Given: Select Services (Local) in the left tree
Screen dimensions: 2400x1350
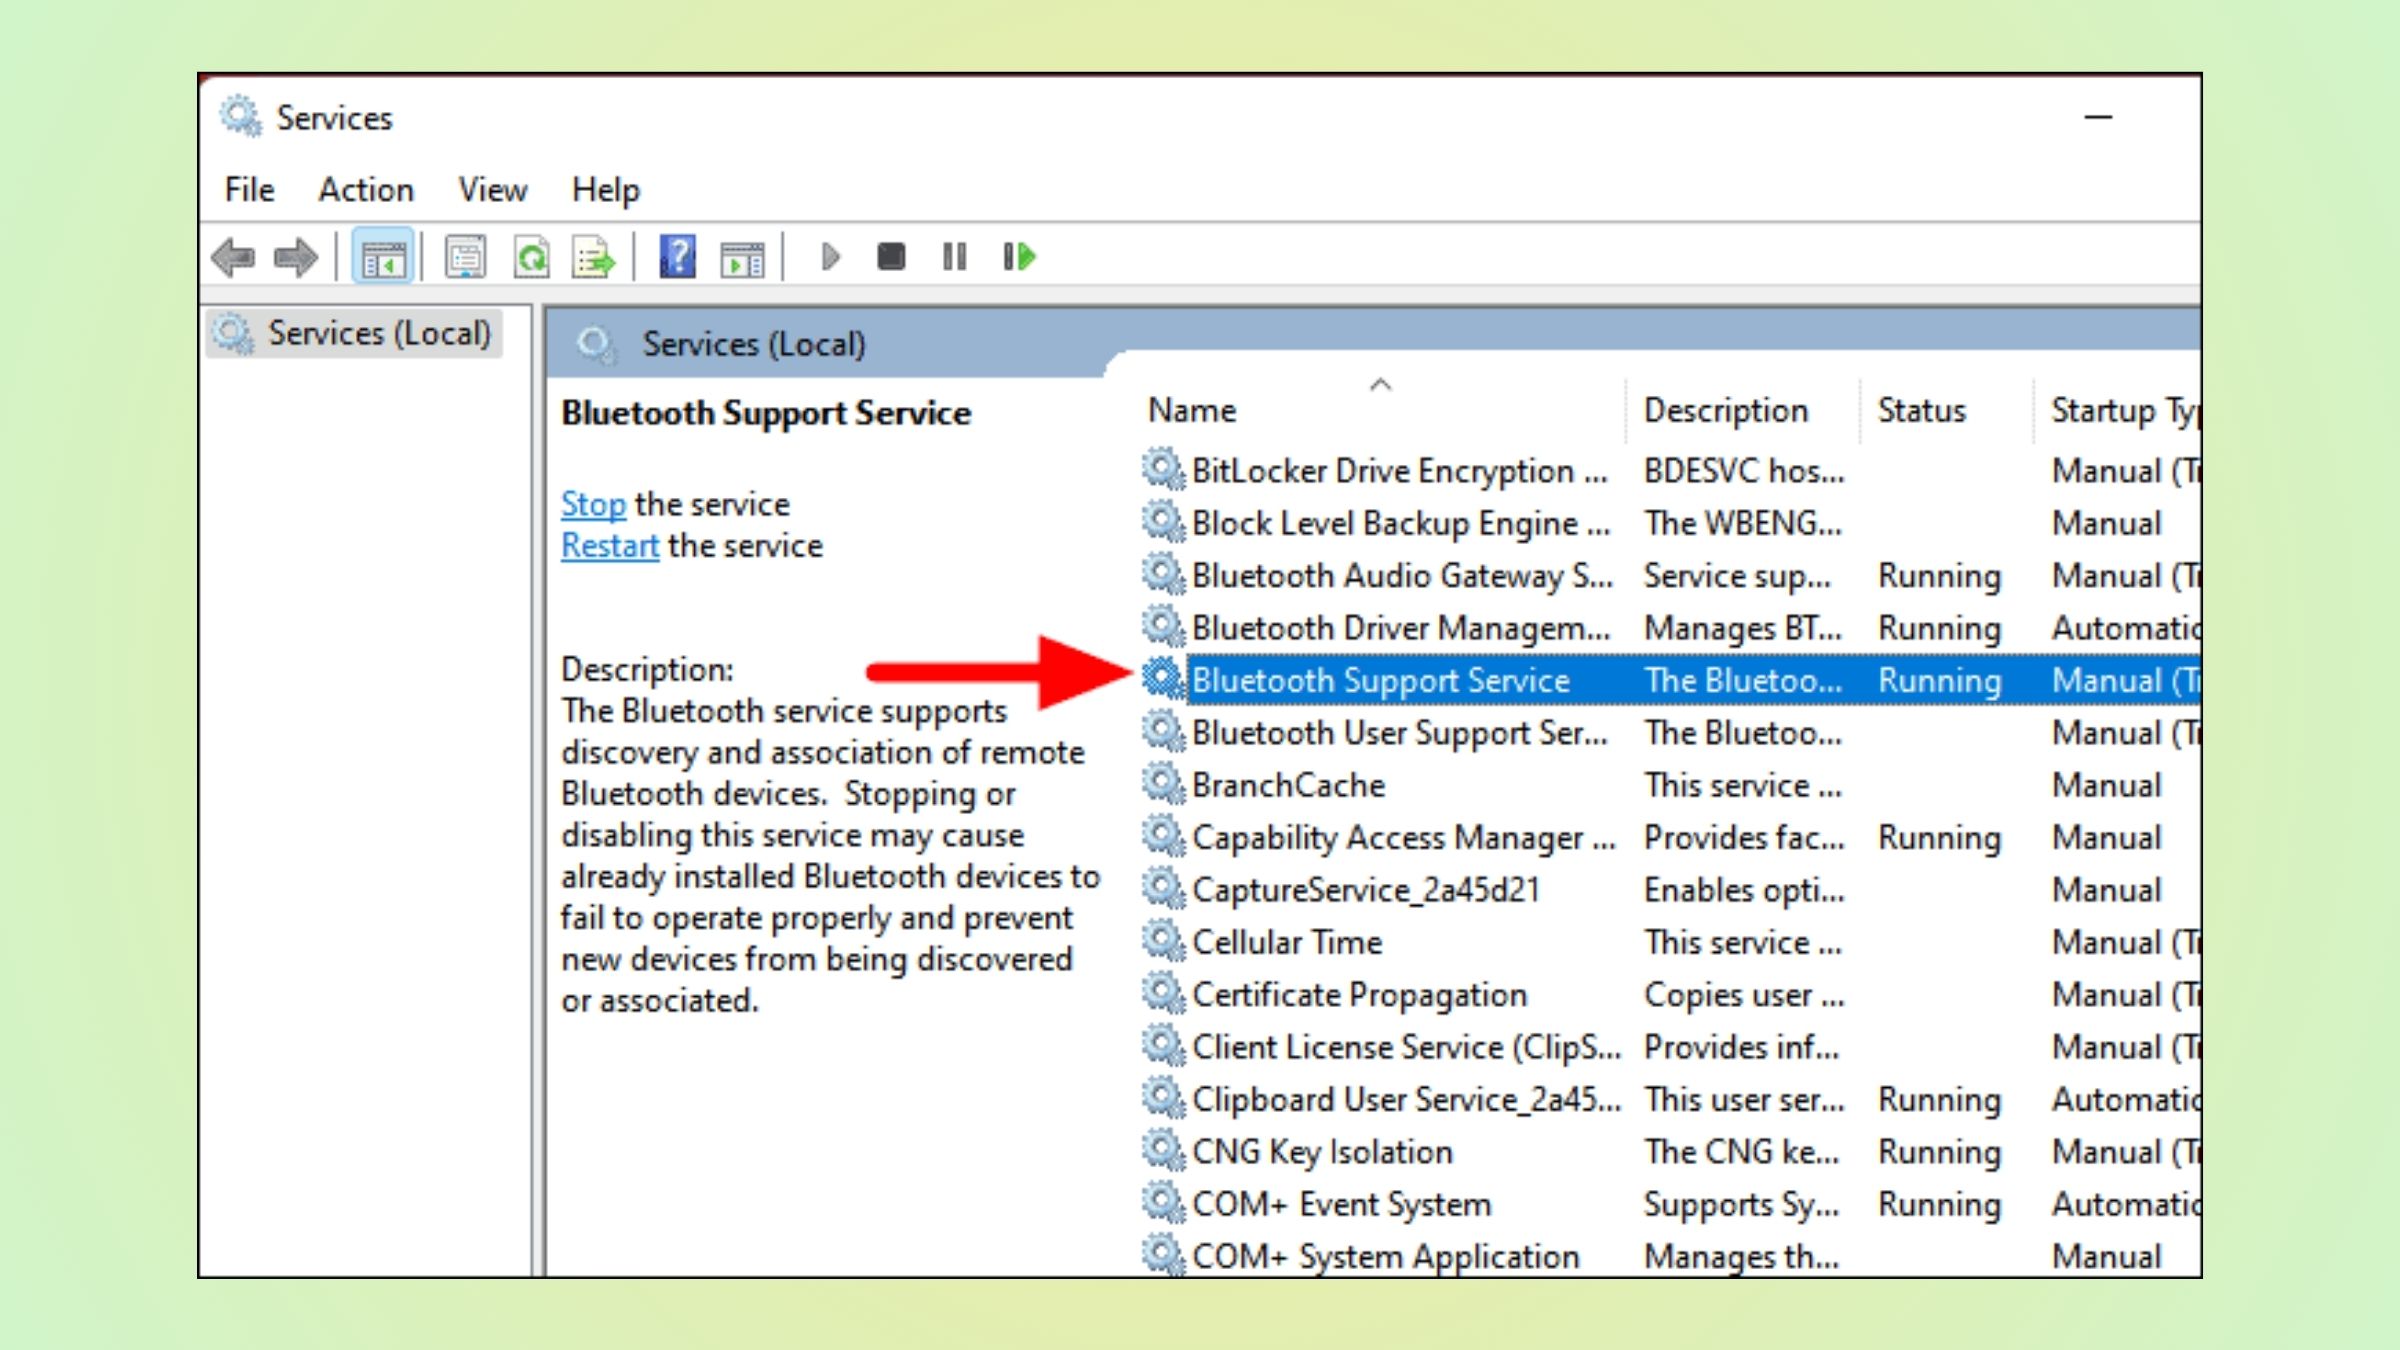Looking at the screenshot, I should 378,333.
